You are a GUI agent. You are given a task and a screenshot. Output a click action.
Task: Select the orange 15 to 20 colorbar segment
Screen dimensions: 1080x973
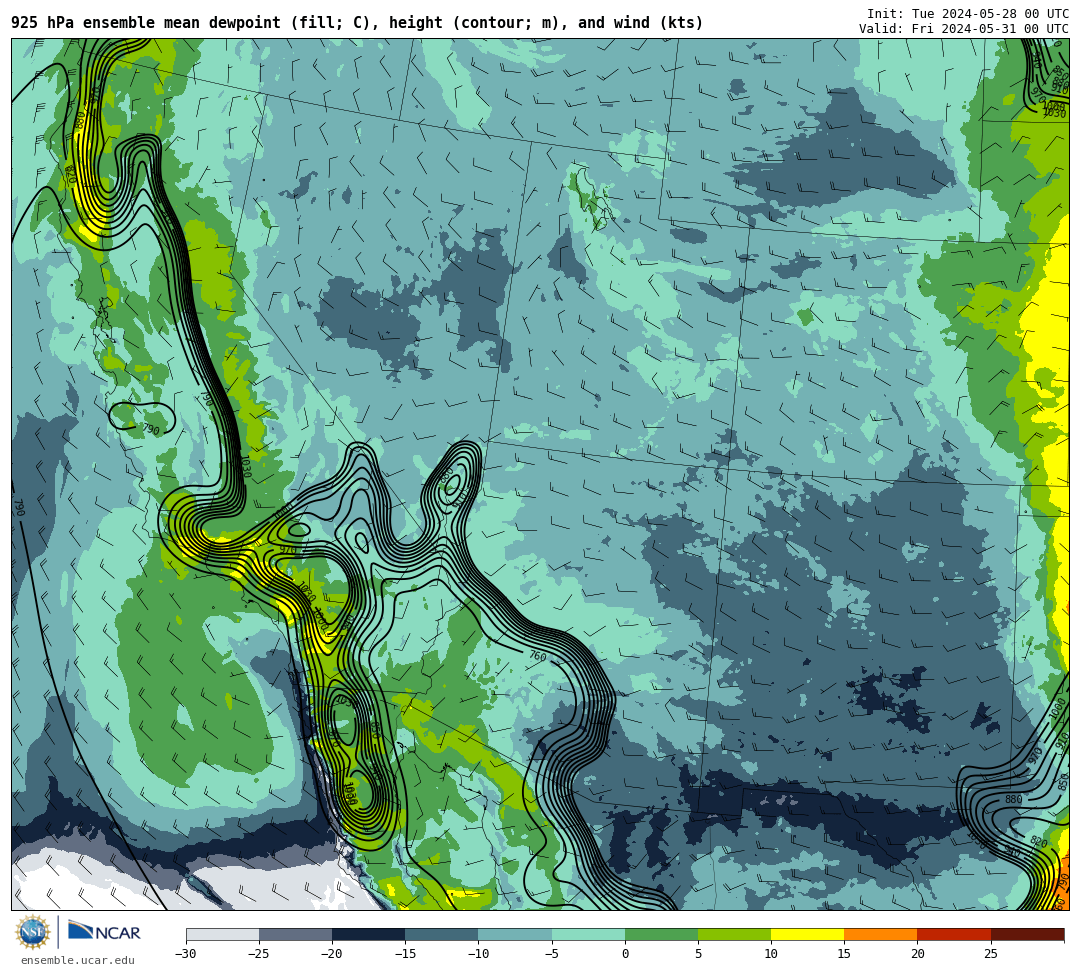[881, 934]
